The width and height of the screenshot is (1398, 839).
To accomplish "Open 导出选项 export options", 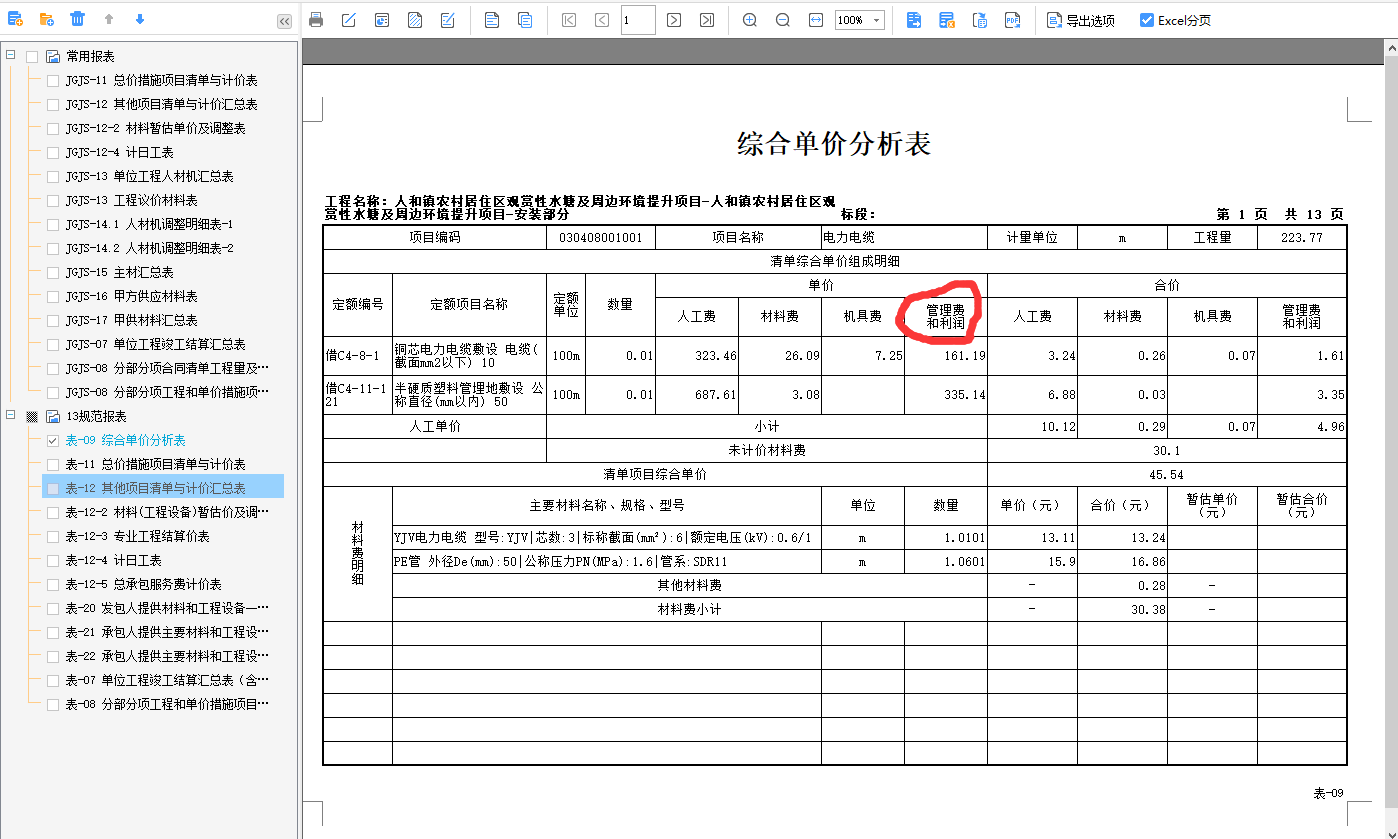I will pyautogui.click(x=1081, y=20).
